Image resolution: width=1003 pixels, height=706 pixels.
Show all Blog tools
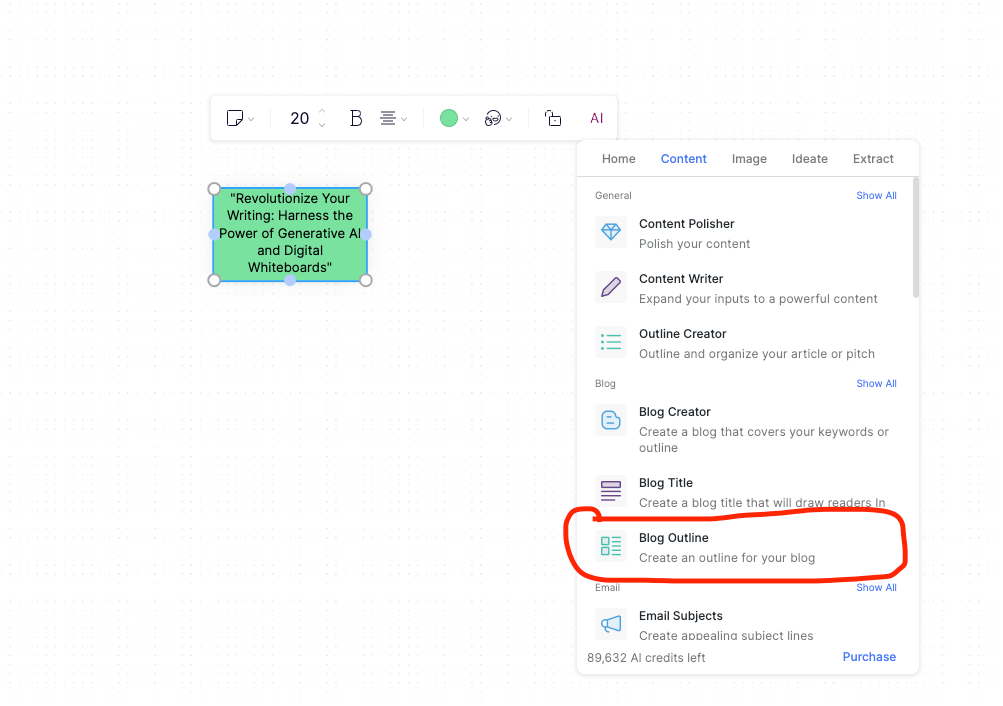[876, 384]
